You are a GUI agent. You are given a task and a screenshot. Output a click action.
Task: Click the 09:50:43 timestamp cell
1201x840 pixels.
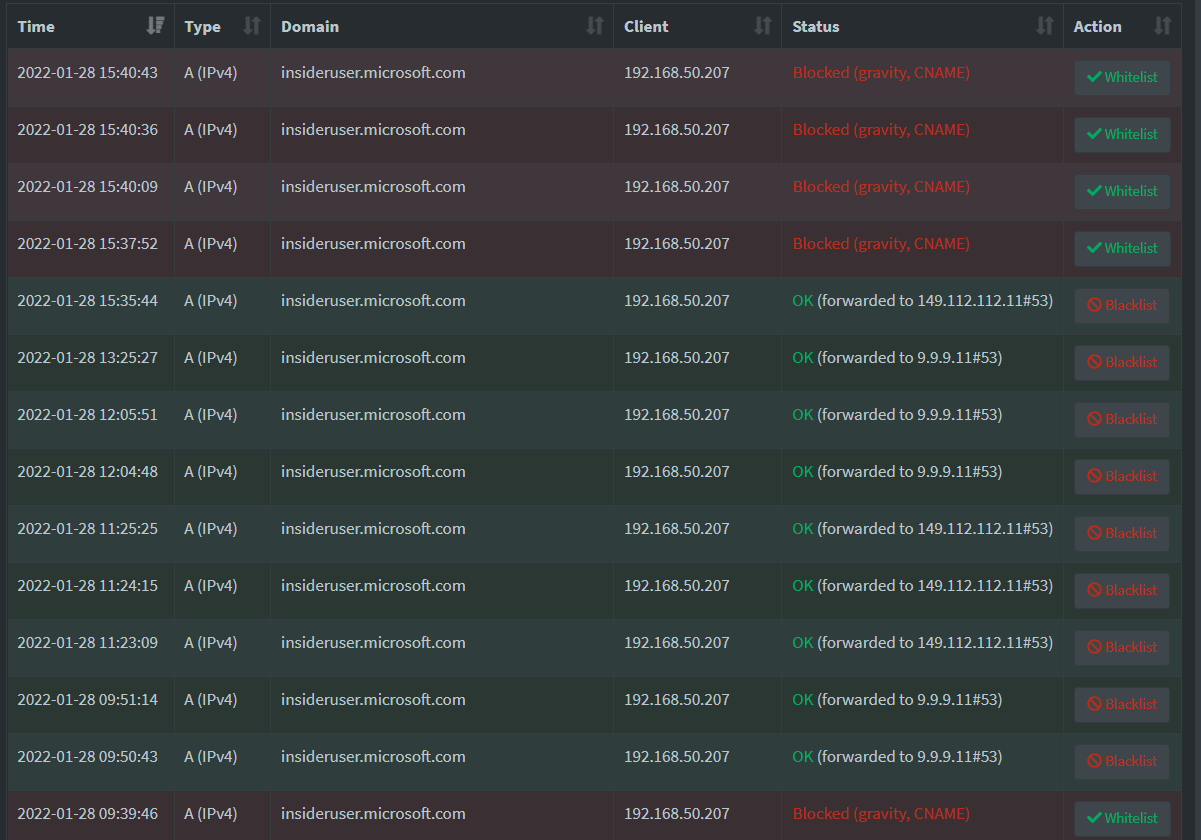coord(87,757)
